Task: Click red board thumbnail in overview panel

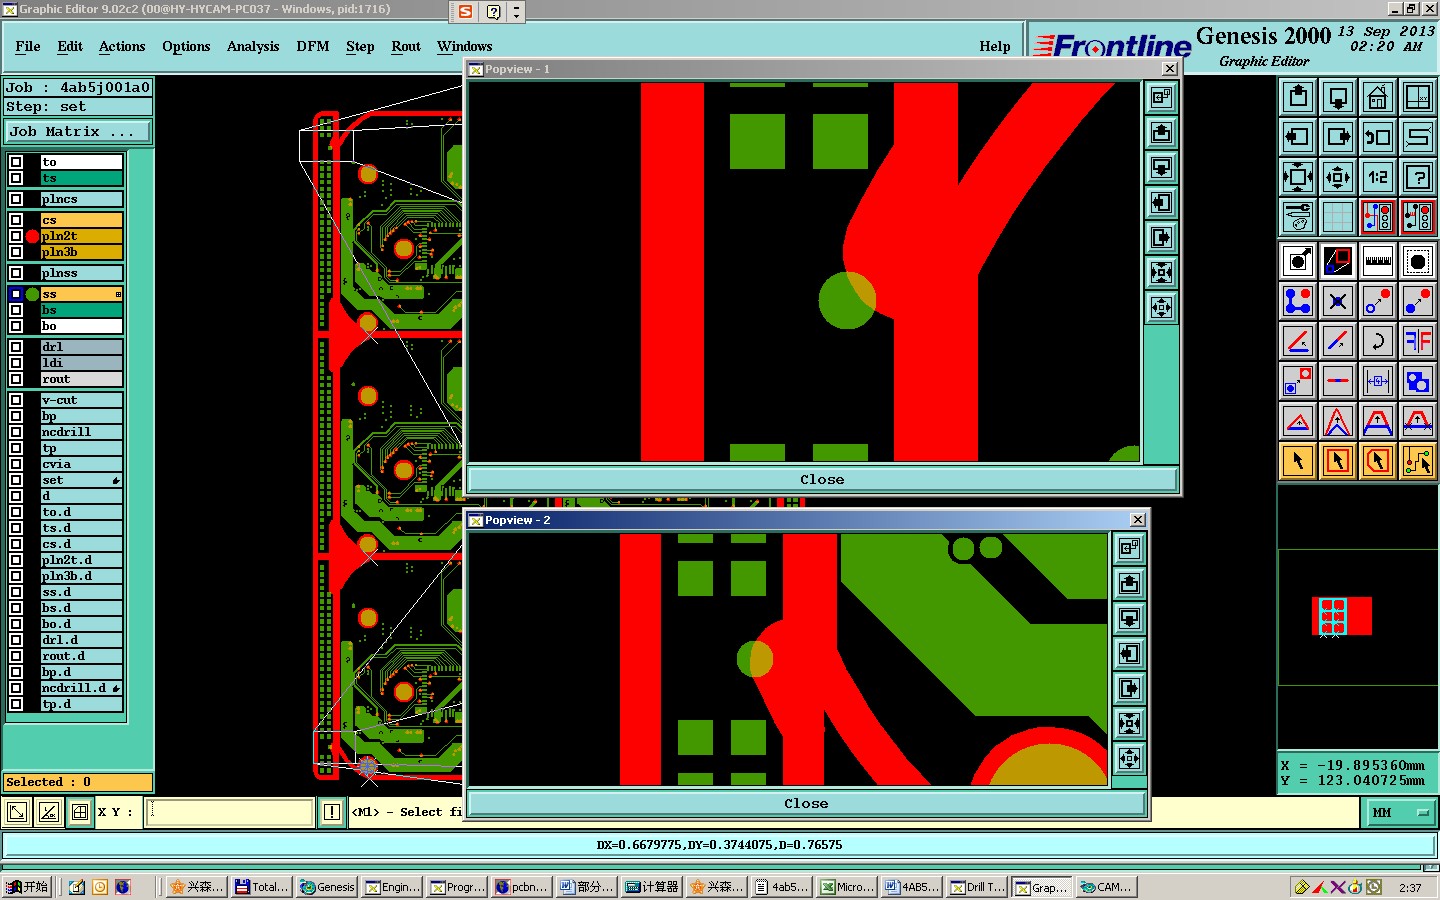Action: coord(1341,616)
